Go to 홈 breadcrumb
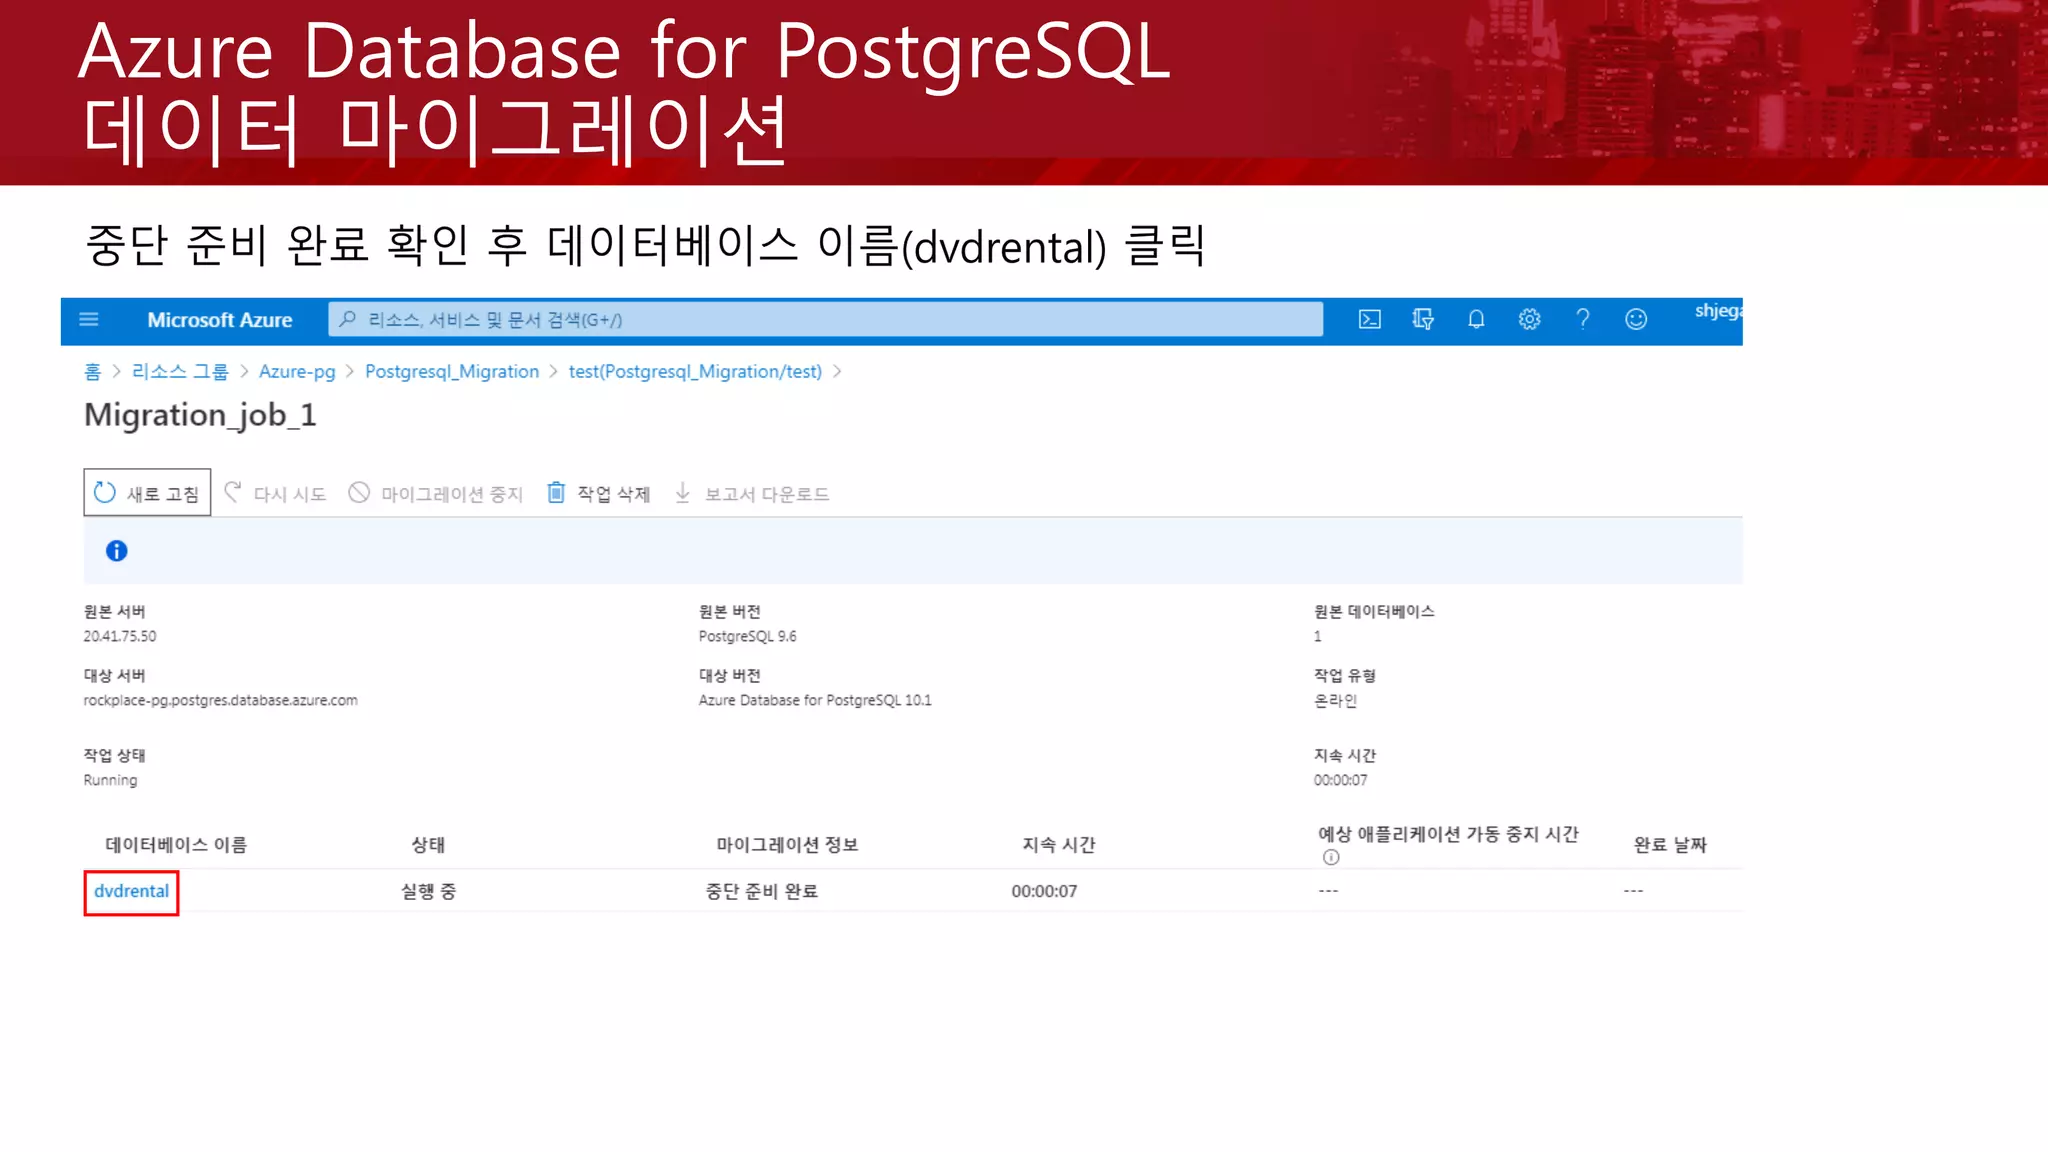 pyautogui.click(x=92, y=372)
